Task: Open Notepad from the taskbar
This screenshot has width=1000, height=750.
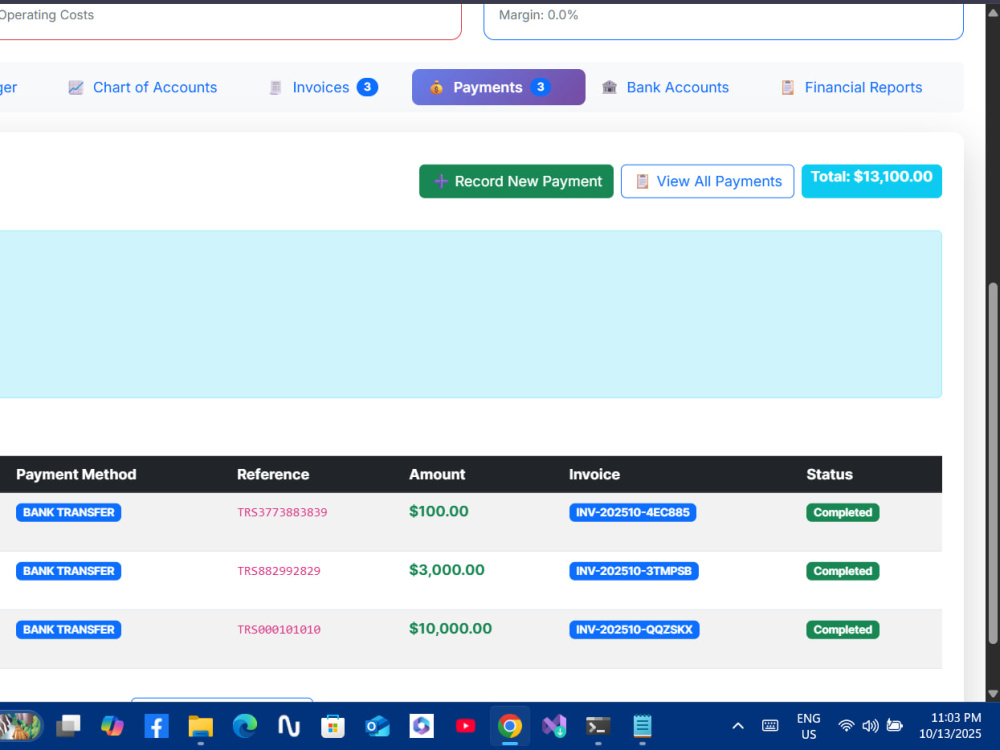Action: pos(642,726)
